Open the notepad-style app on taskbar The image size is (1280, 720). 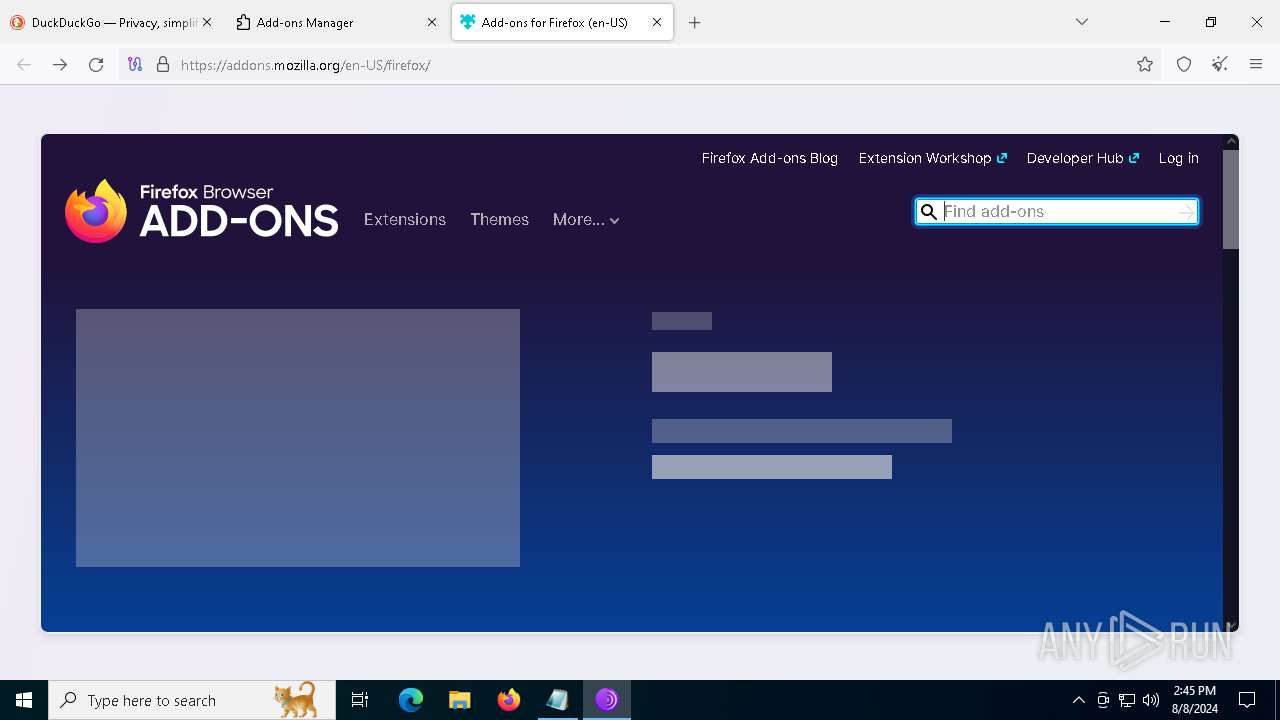pyautogui.click(x=557, y=700)
